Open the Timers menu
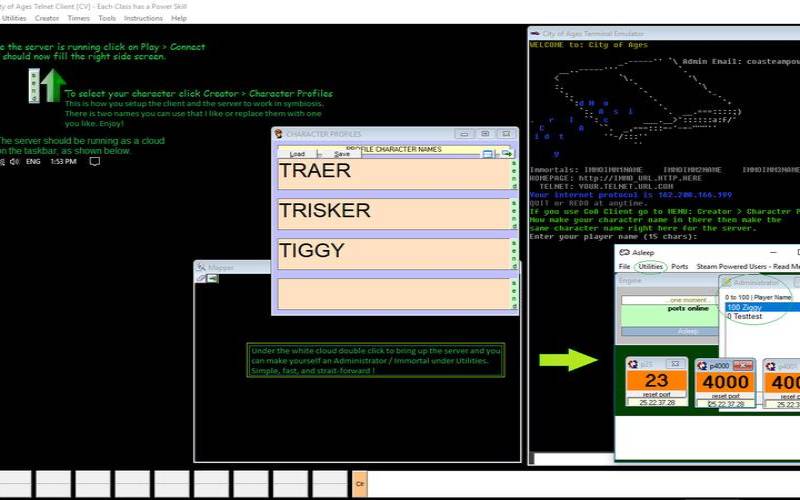 [x=78, y=18]
